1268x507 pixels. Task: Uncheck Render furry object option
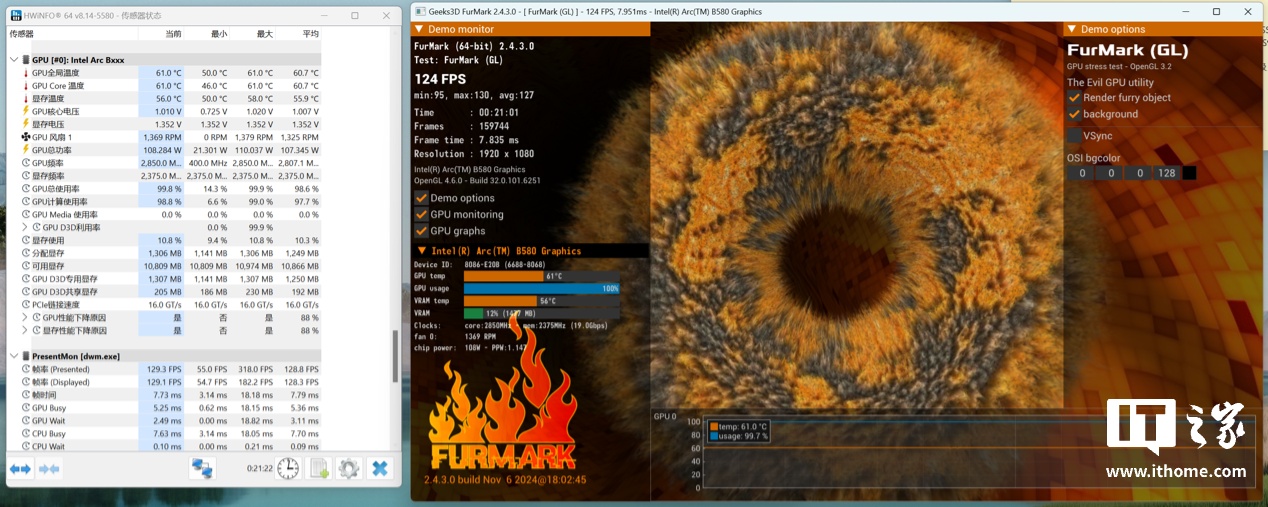pyautogui.click(x=1074, y=98)
